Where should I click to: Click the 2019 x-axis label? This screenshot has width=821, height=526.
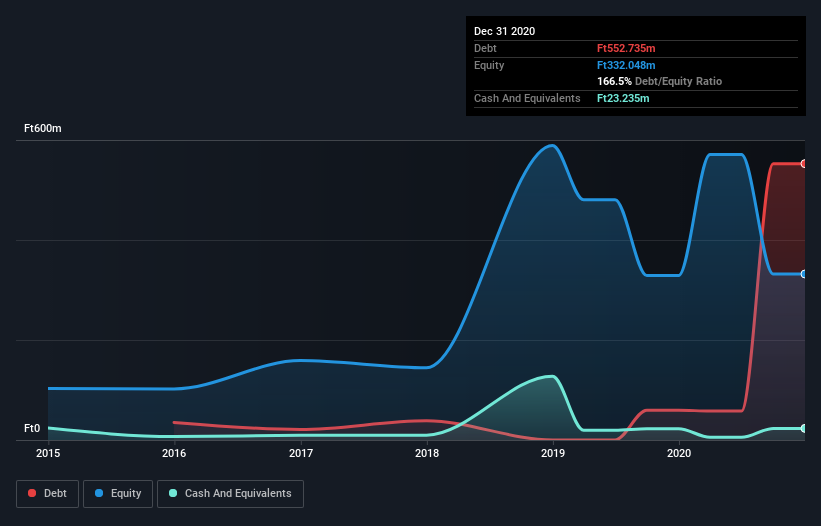coord(553,453)
